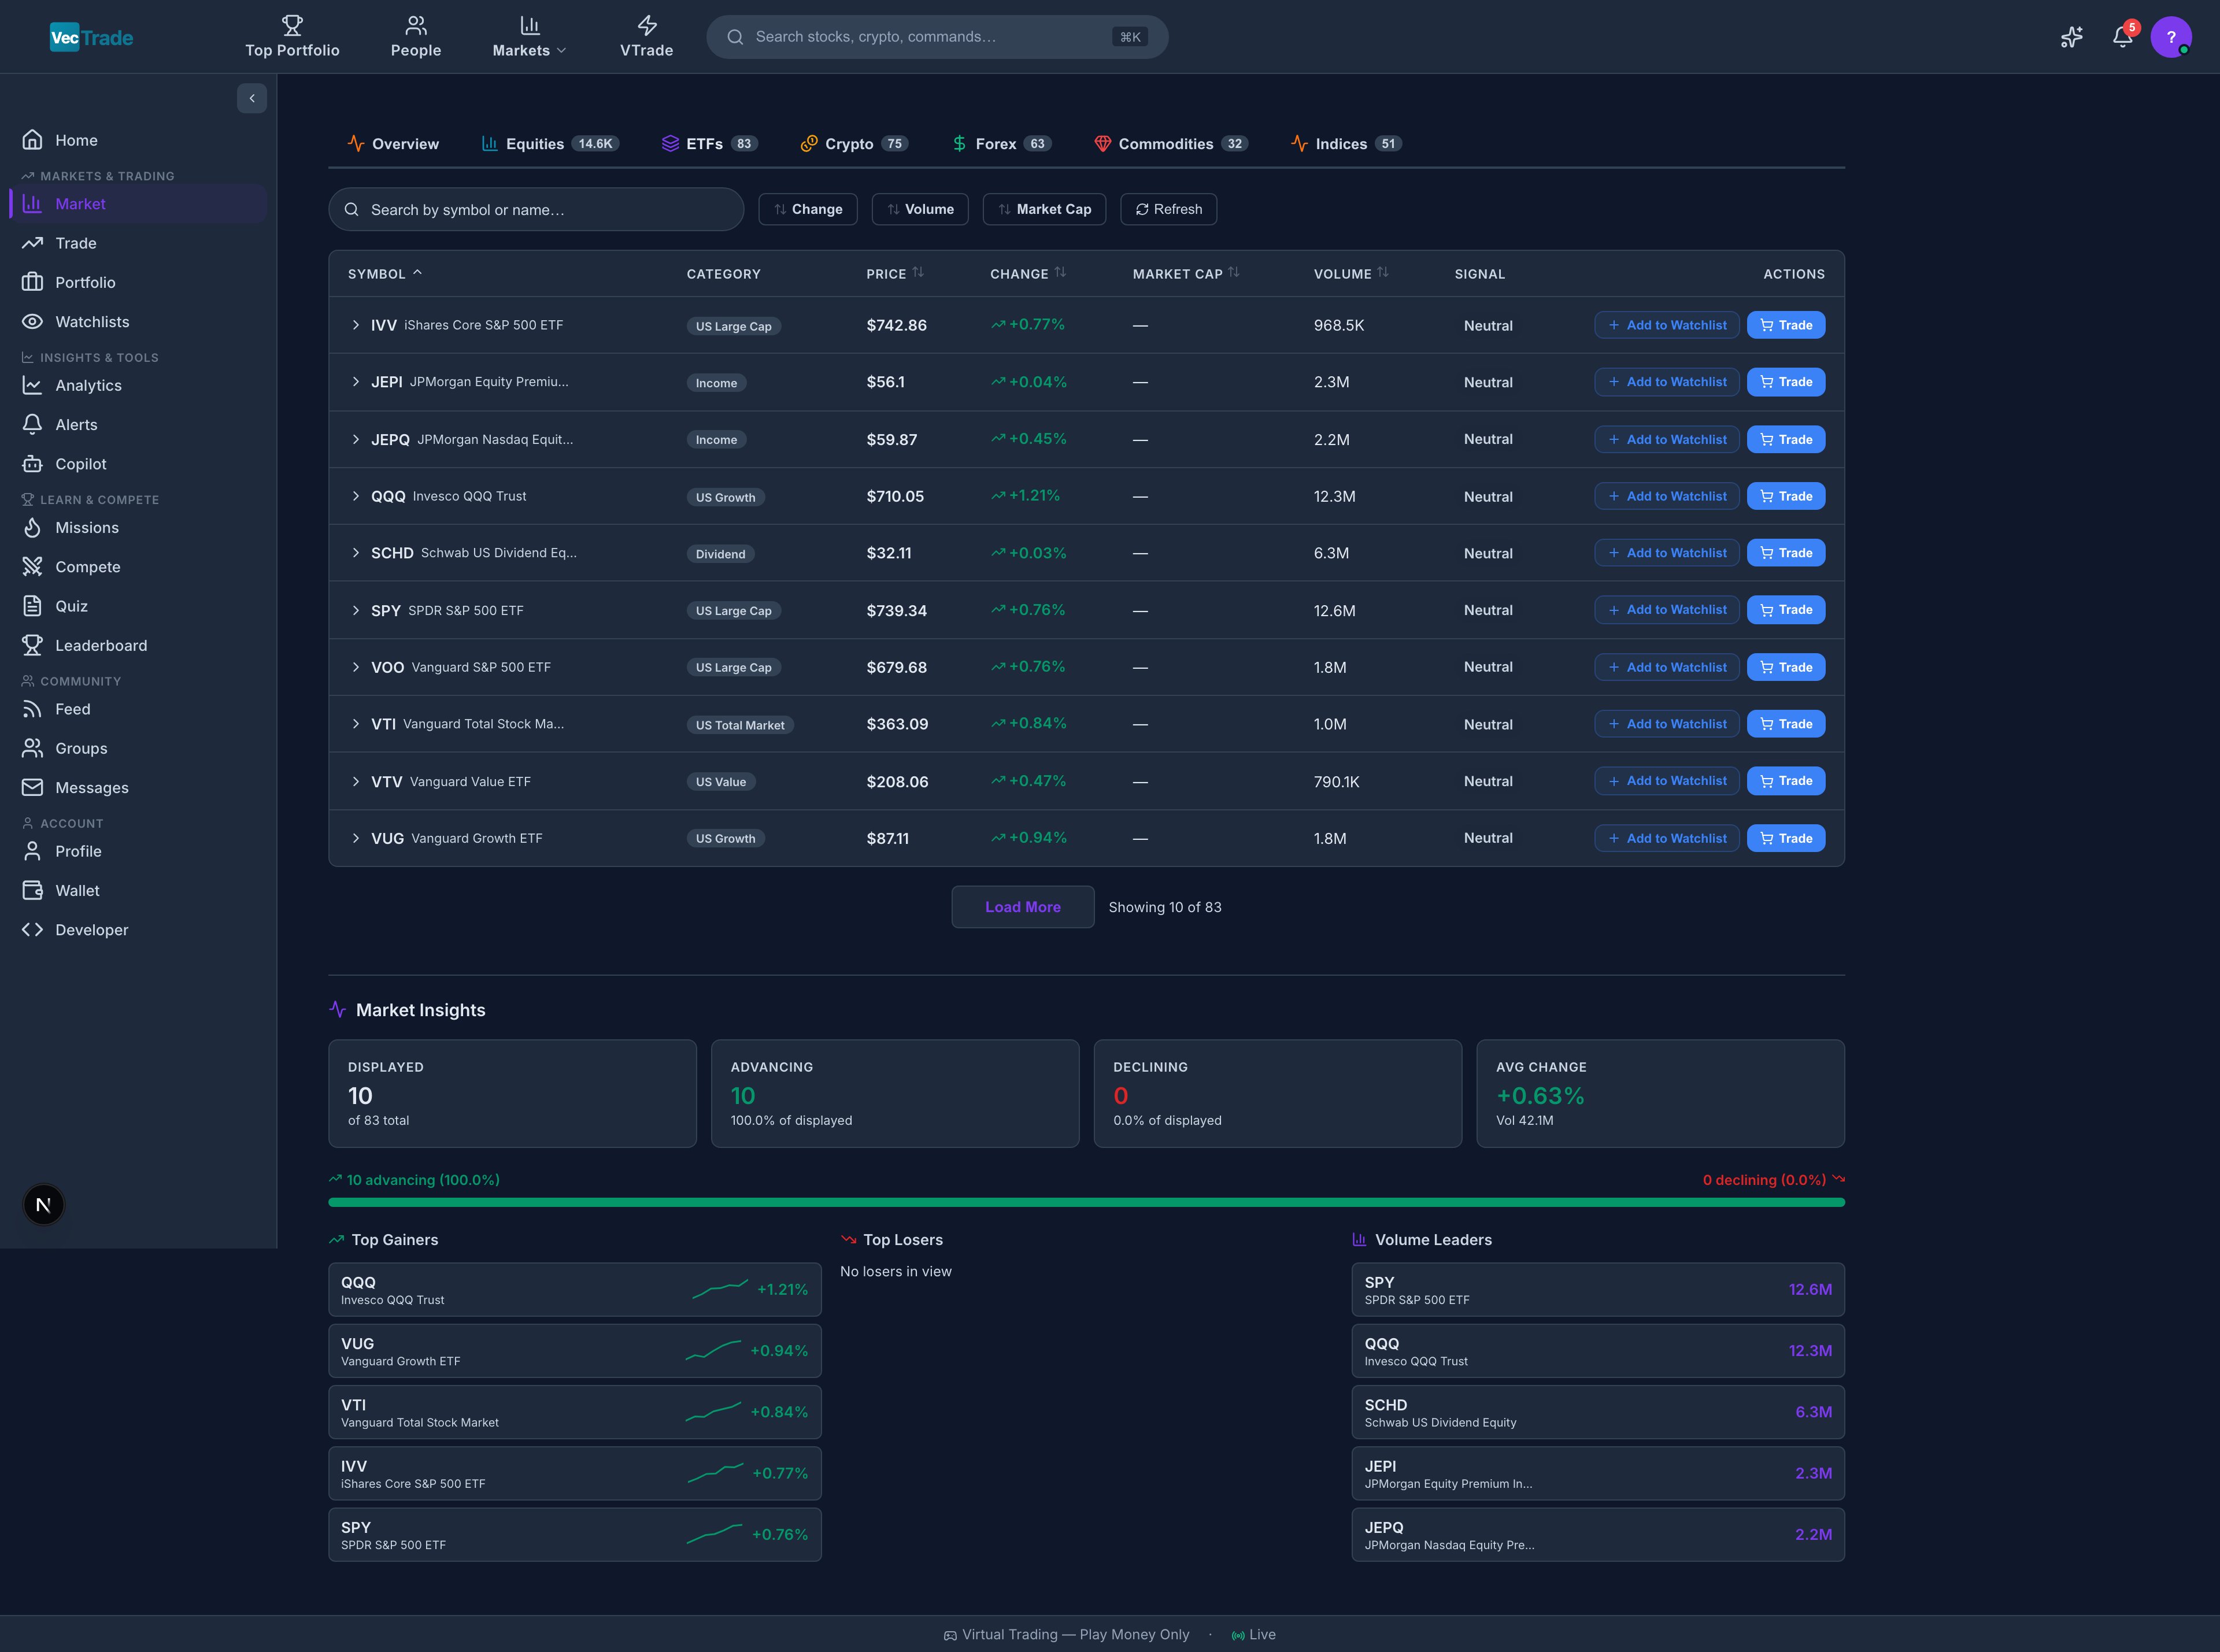The height and width of the screenshot is (1652, 2220).
Task: Switch to the Overview tab
Action: [x=393, y=144]
